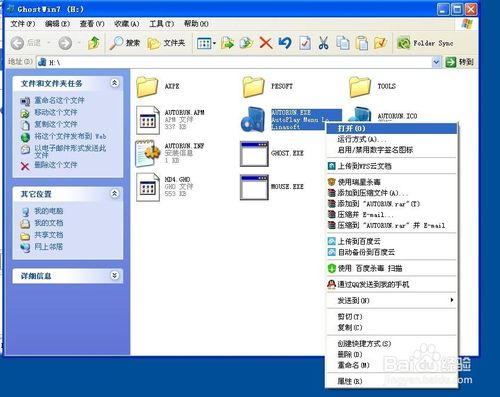Open the 工具(T) menu
Viewport: 500px width, 397px height.
coord(161,24)
